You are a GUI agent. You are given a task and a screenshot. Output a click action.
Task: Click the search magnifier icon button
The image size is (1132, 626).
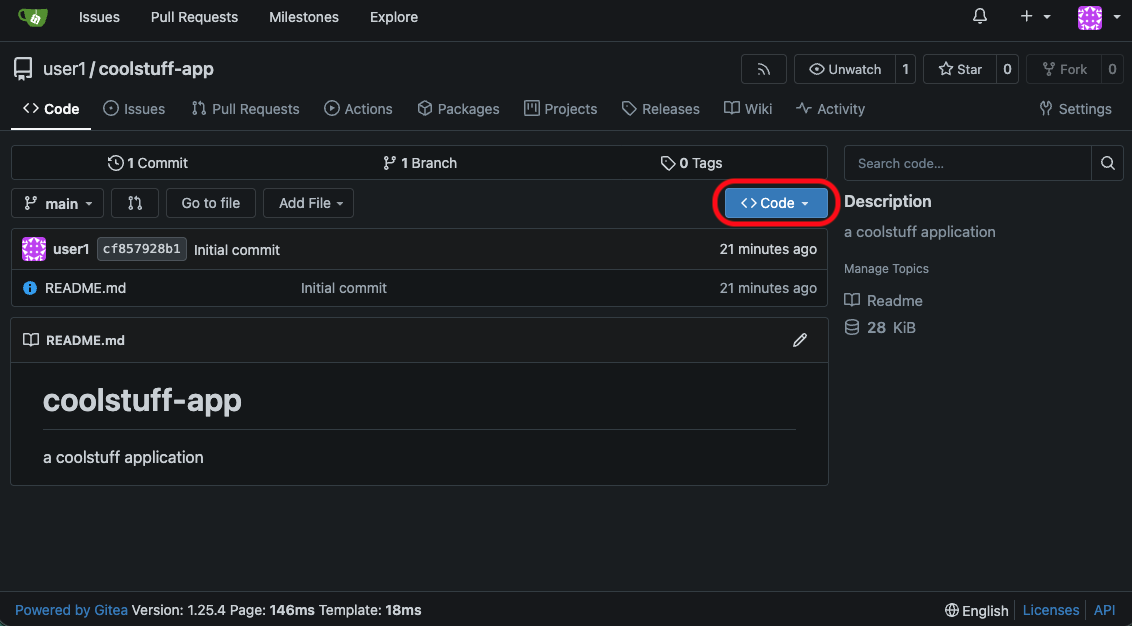1107,163
